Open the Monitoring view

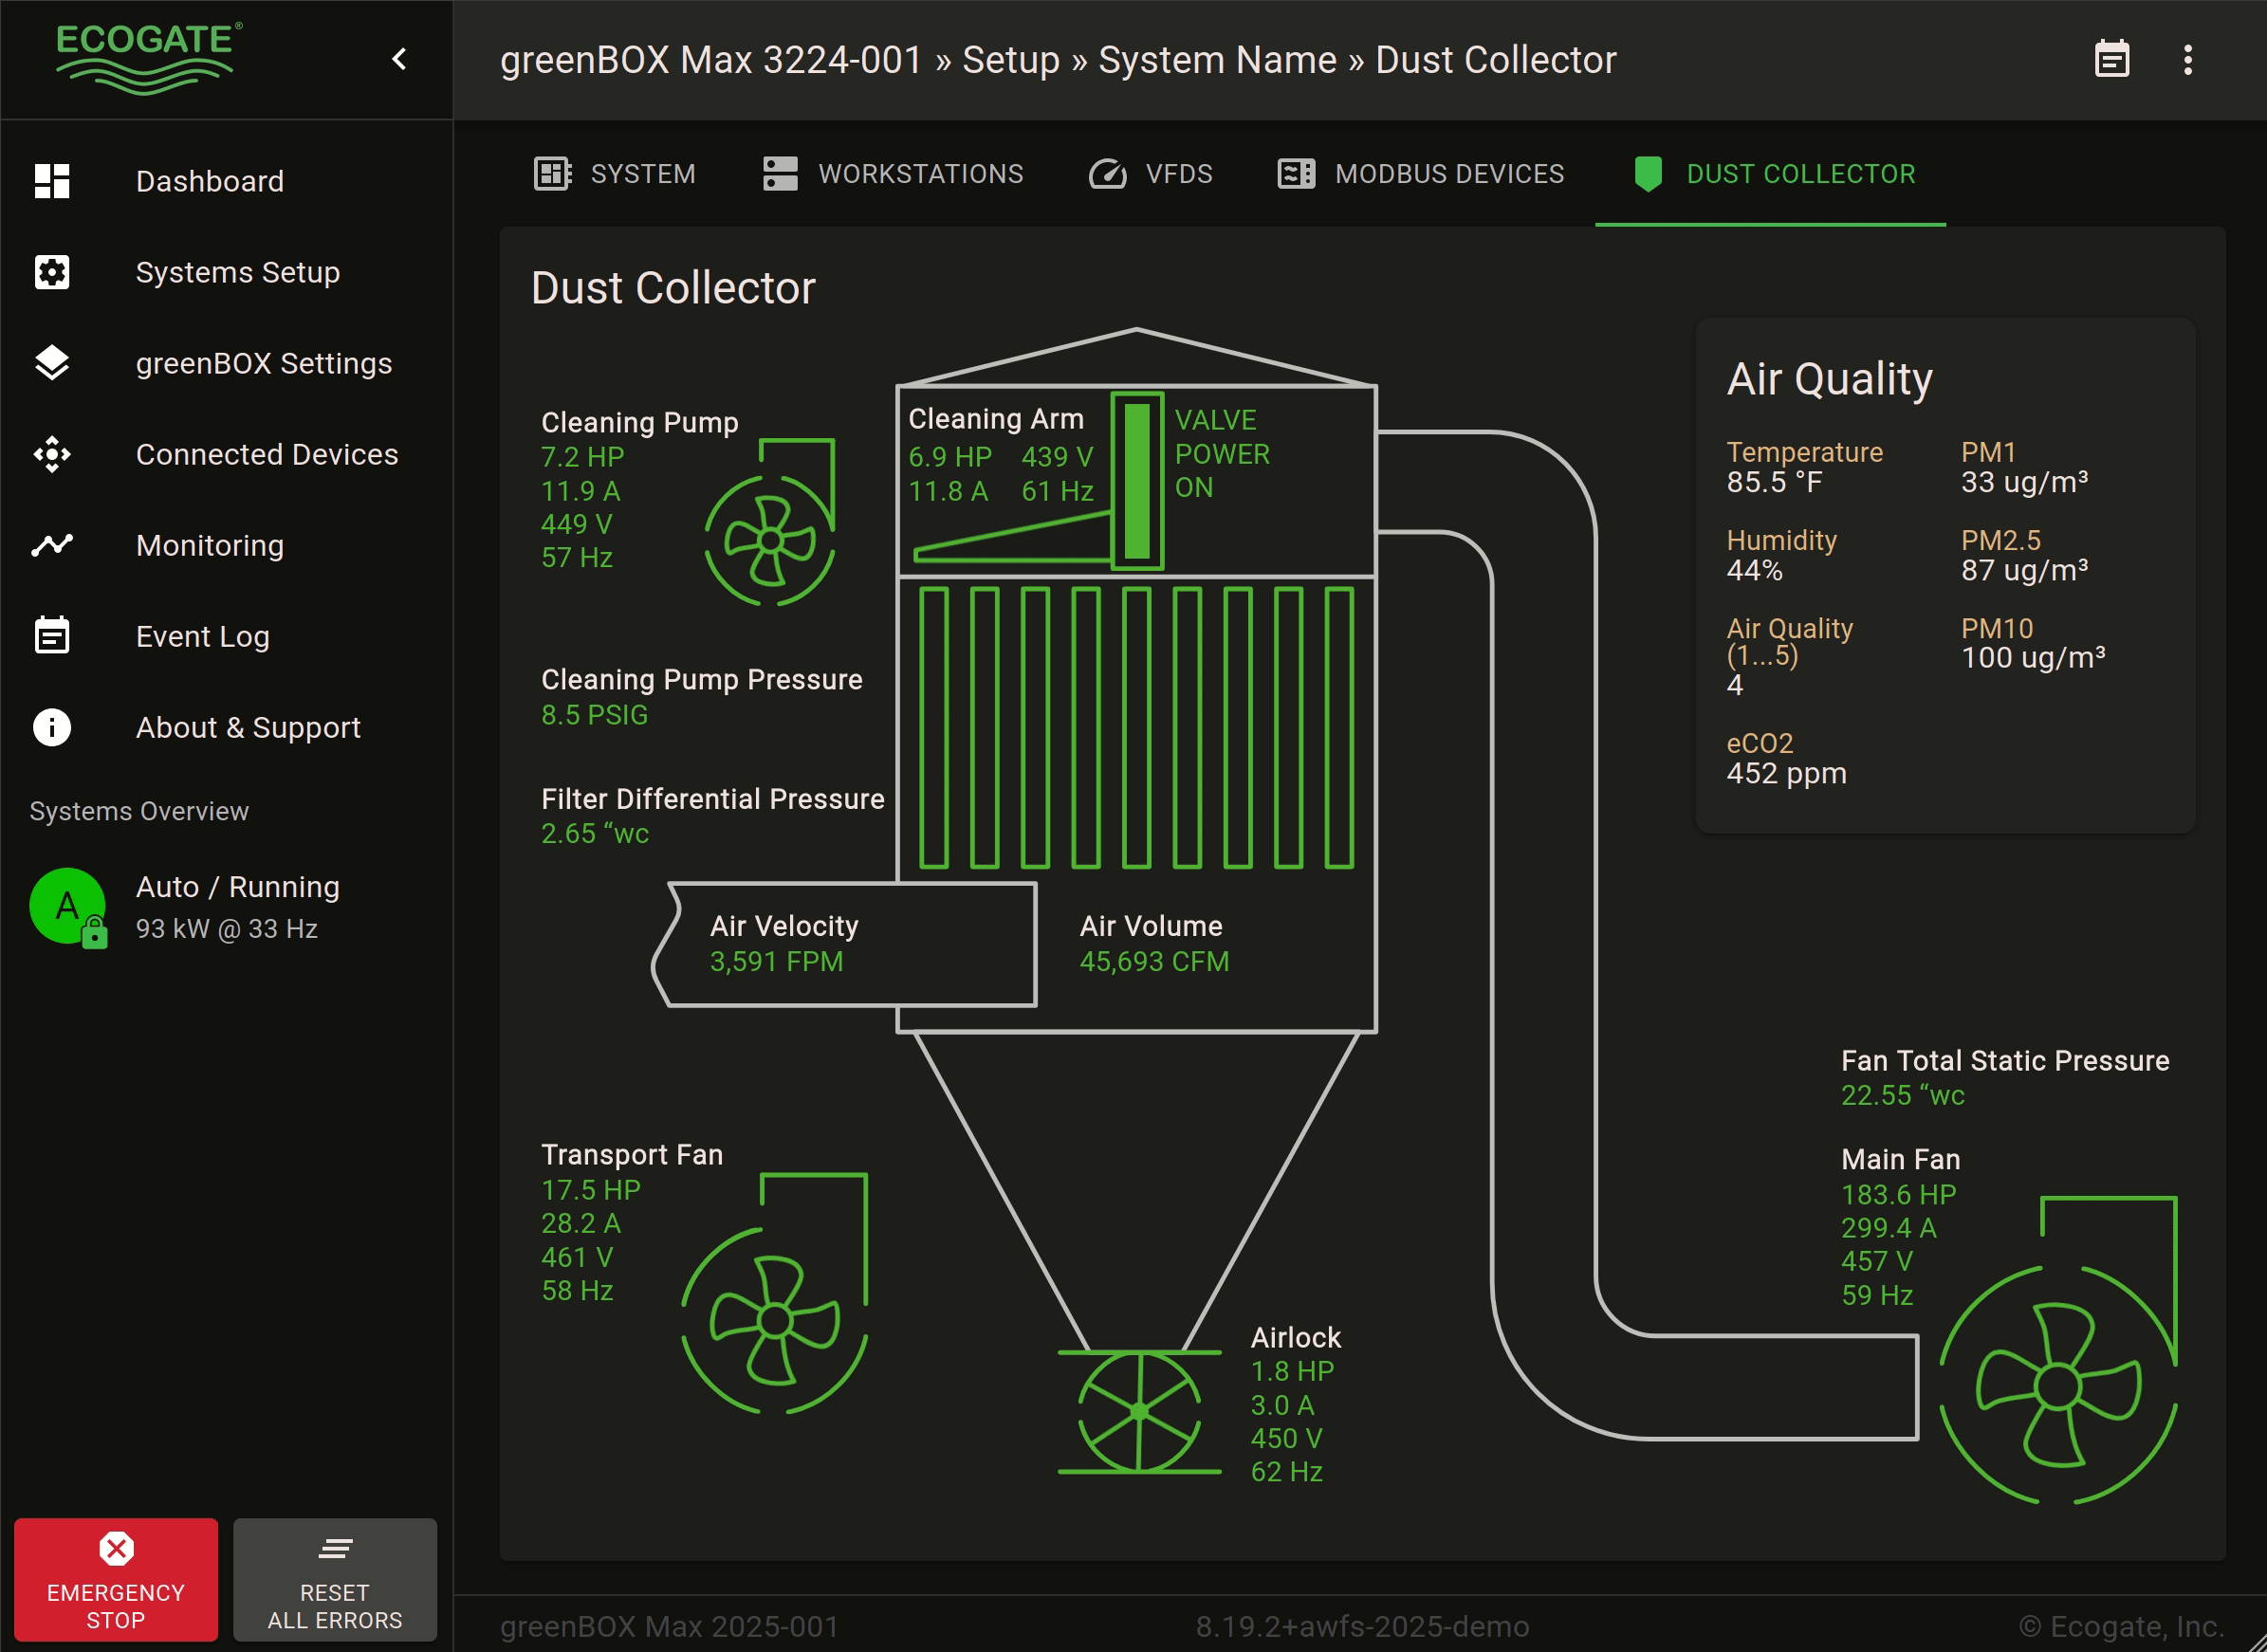209,545
